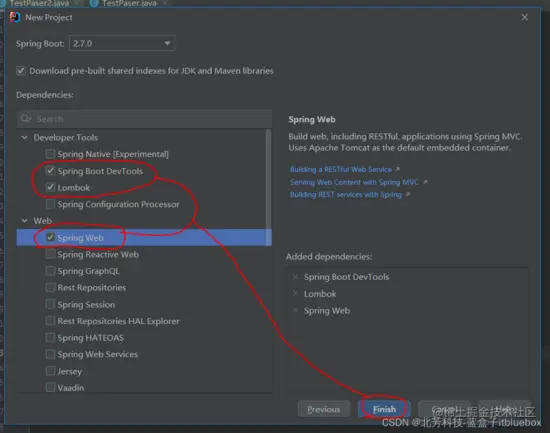The width and height of the screenshot is (550, 433).
Task: Select 'Spring Boot DevTools' in added dependencies
Action: point(346,277)
